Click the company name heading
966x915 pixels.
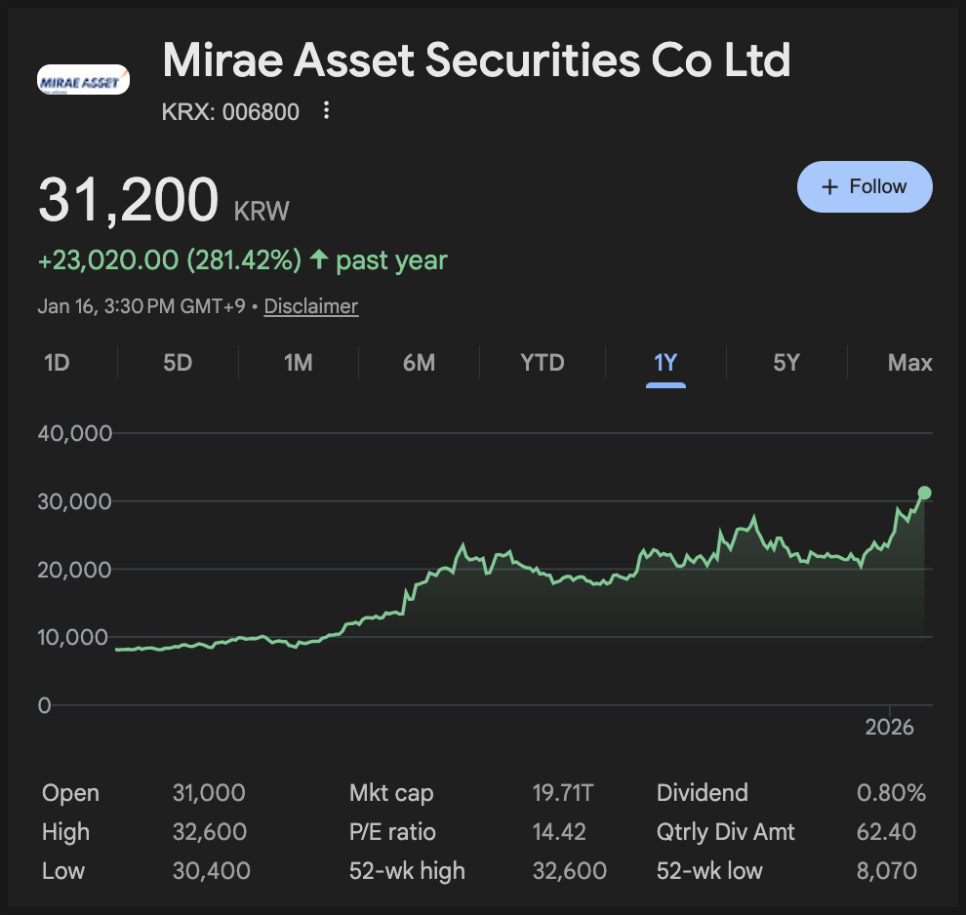[x=476, y=60]
